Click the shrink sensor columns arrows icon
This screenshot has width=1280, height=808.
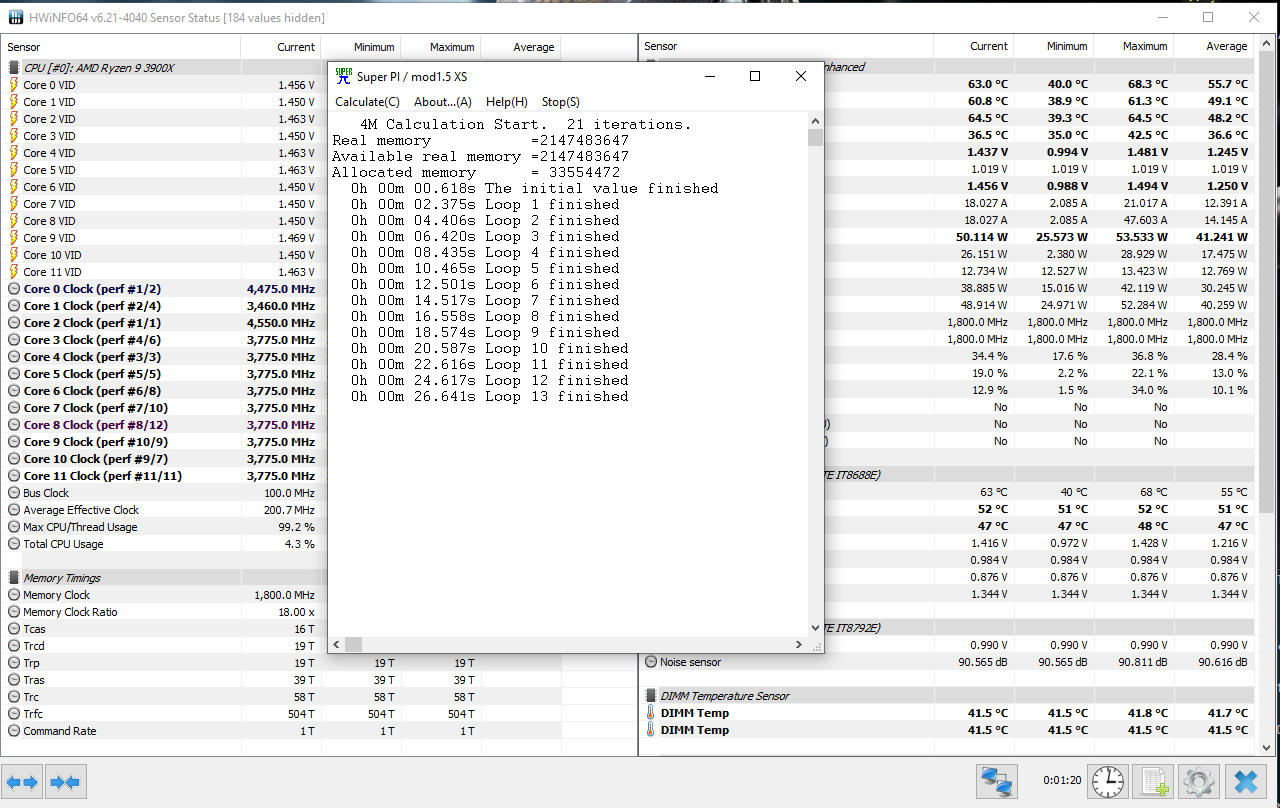pos(66,781)
